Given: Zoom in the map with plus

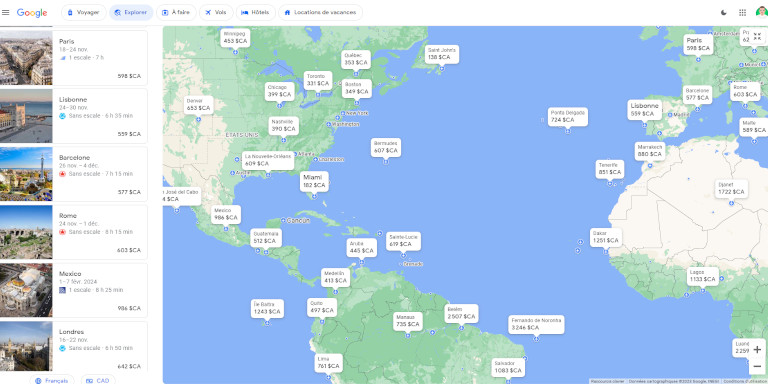Looking at the screenshot, I should tap(757, 350).
